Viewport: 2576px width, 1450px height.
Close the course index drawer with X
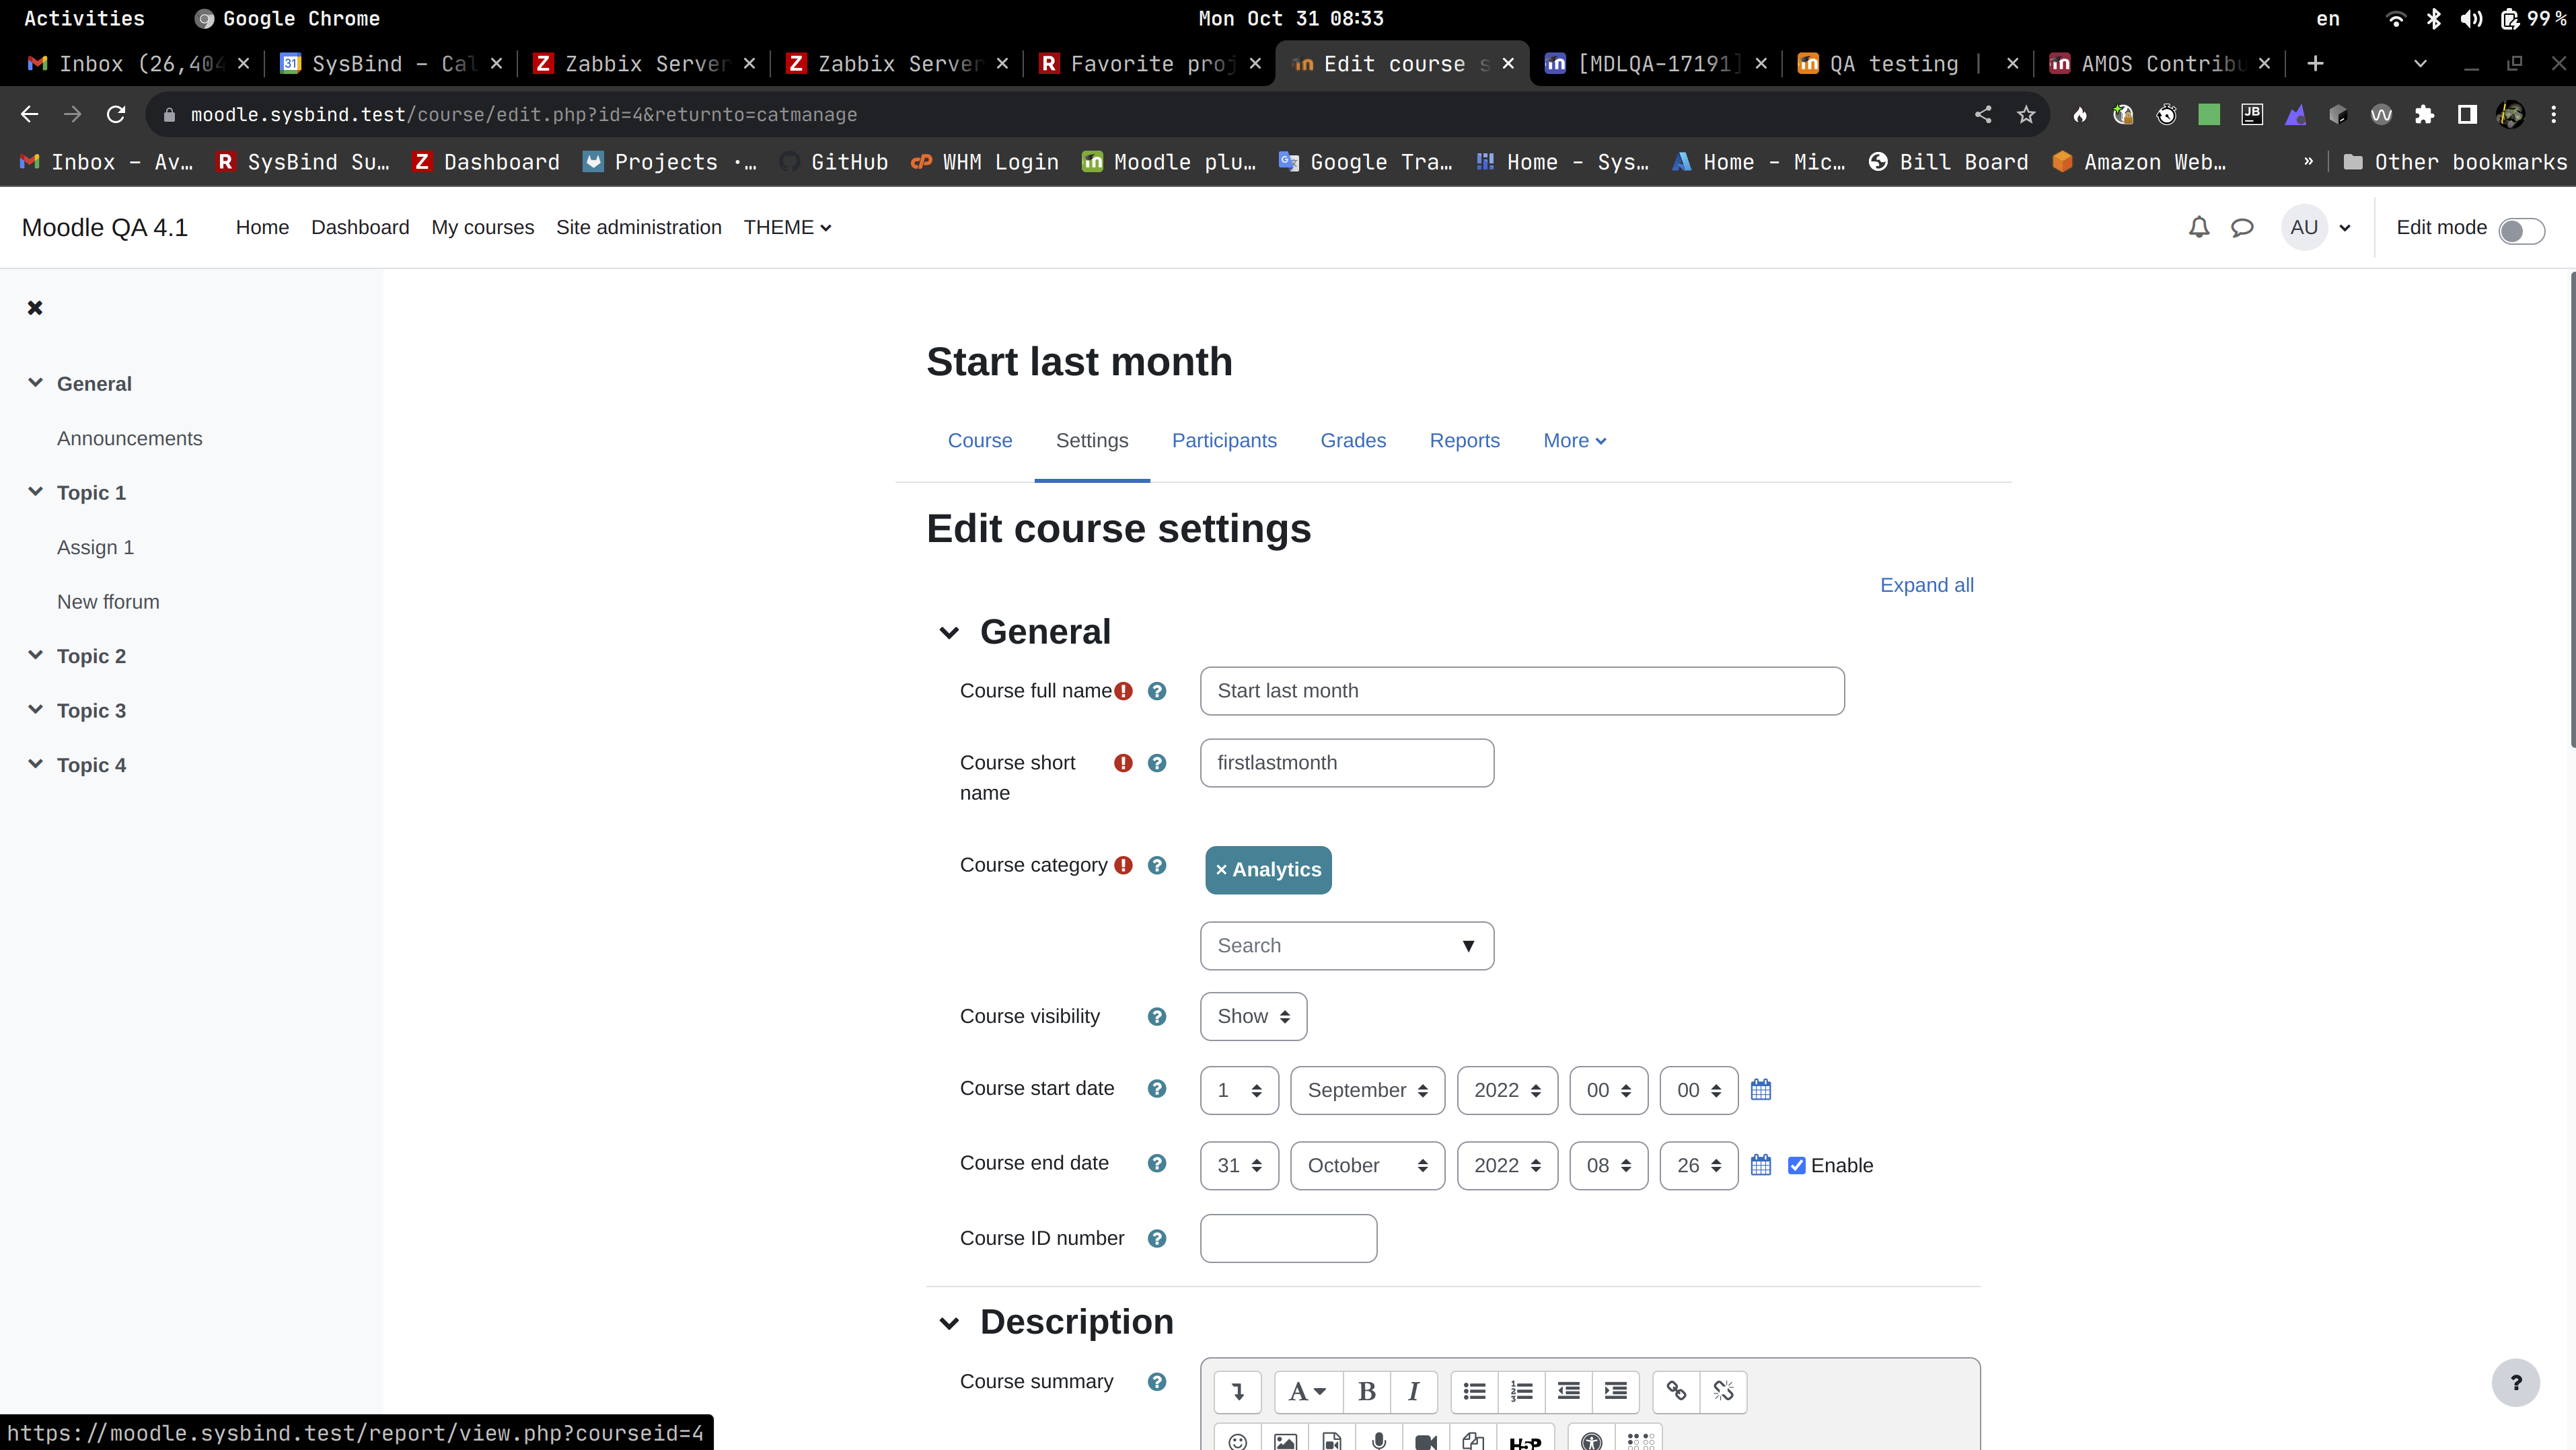click(35, 307)
